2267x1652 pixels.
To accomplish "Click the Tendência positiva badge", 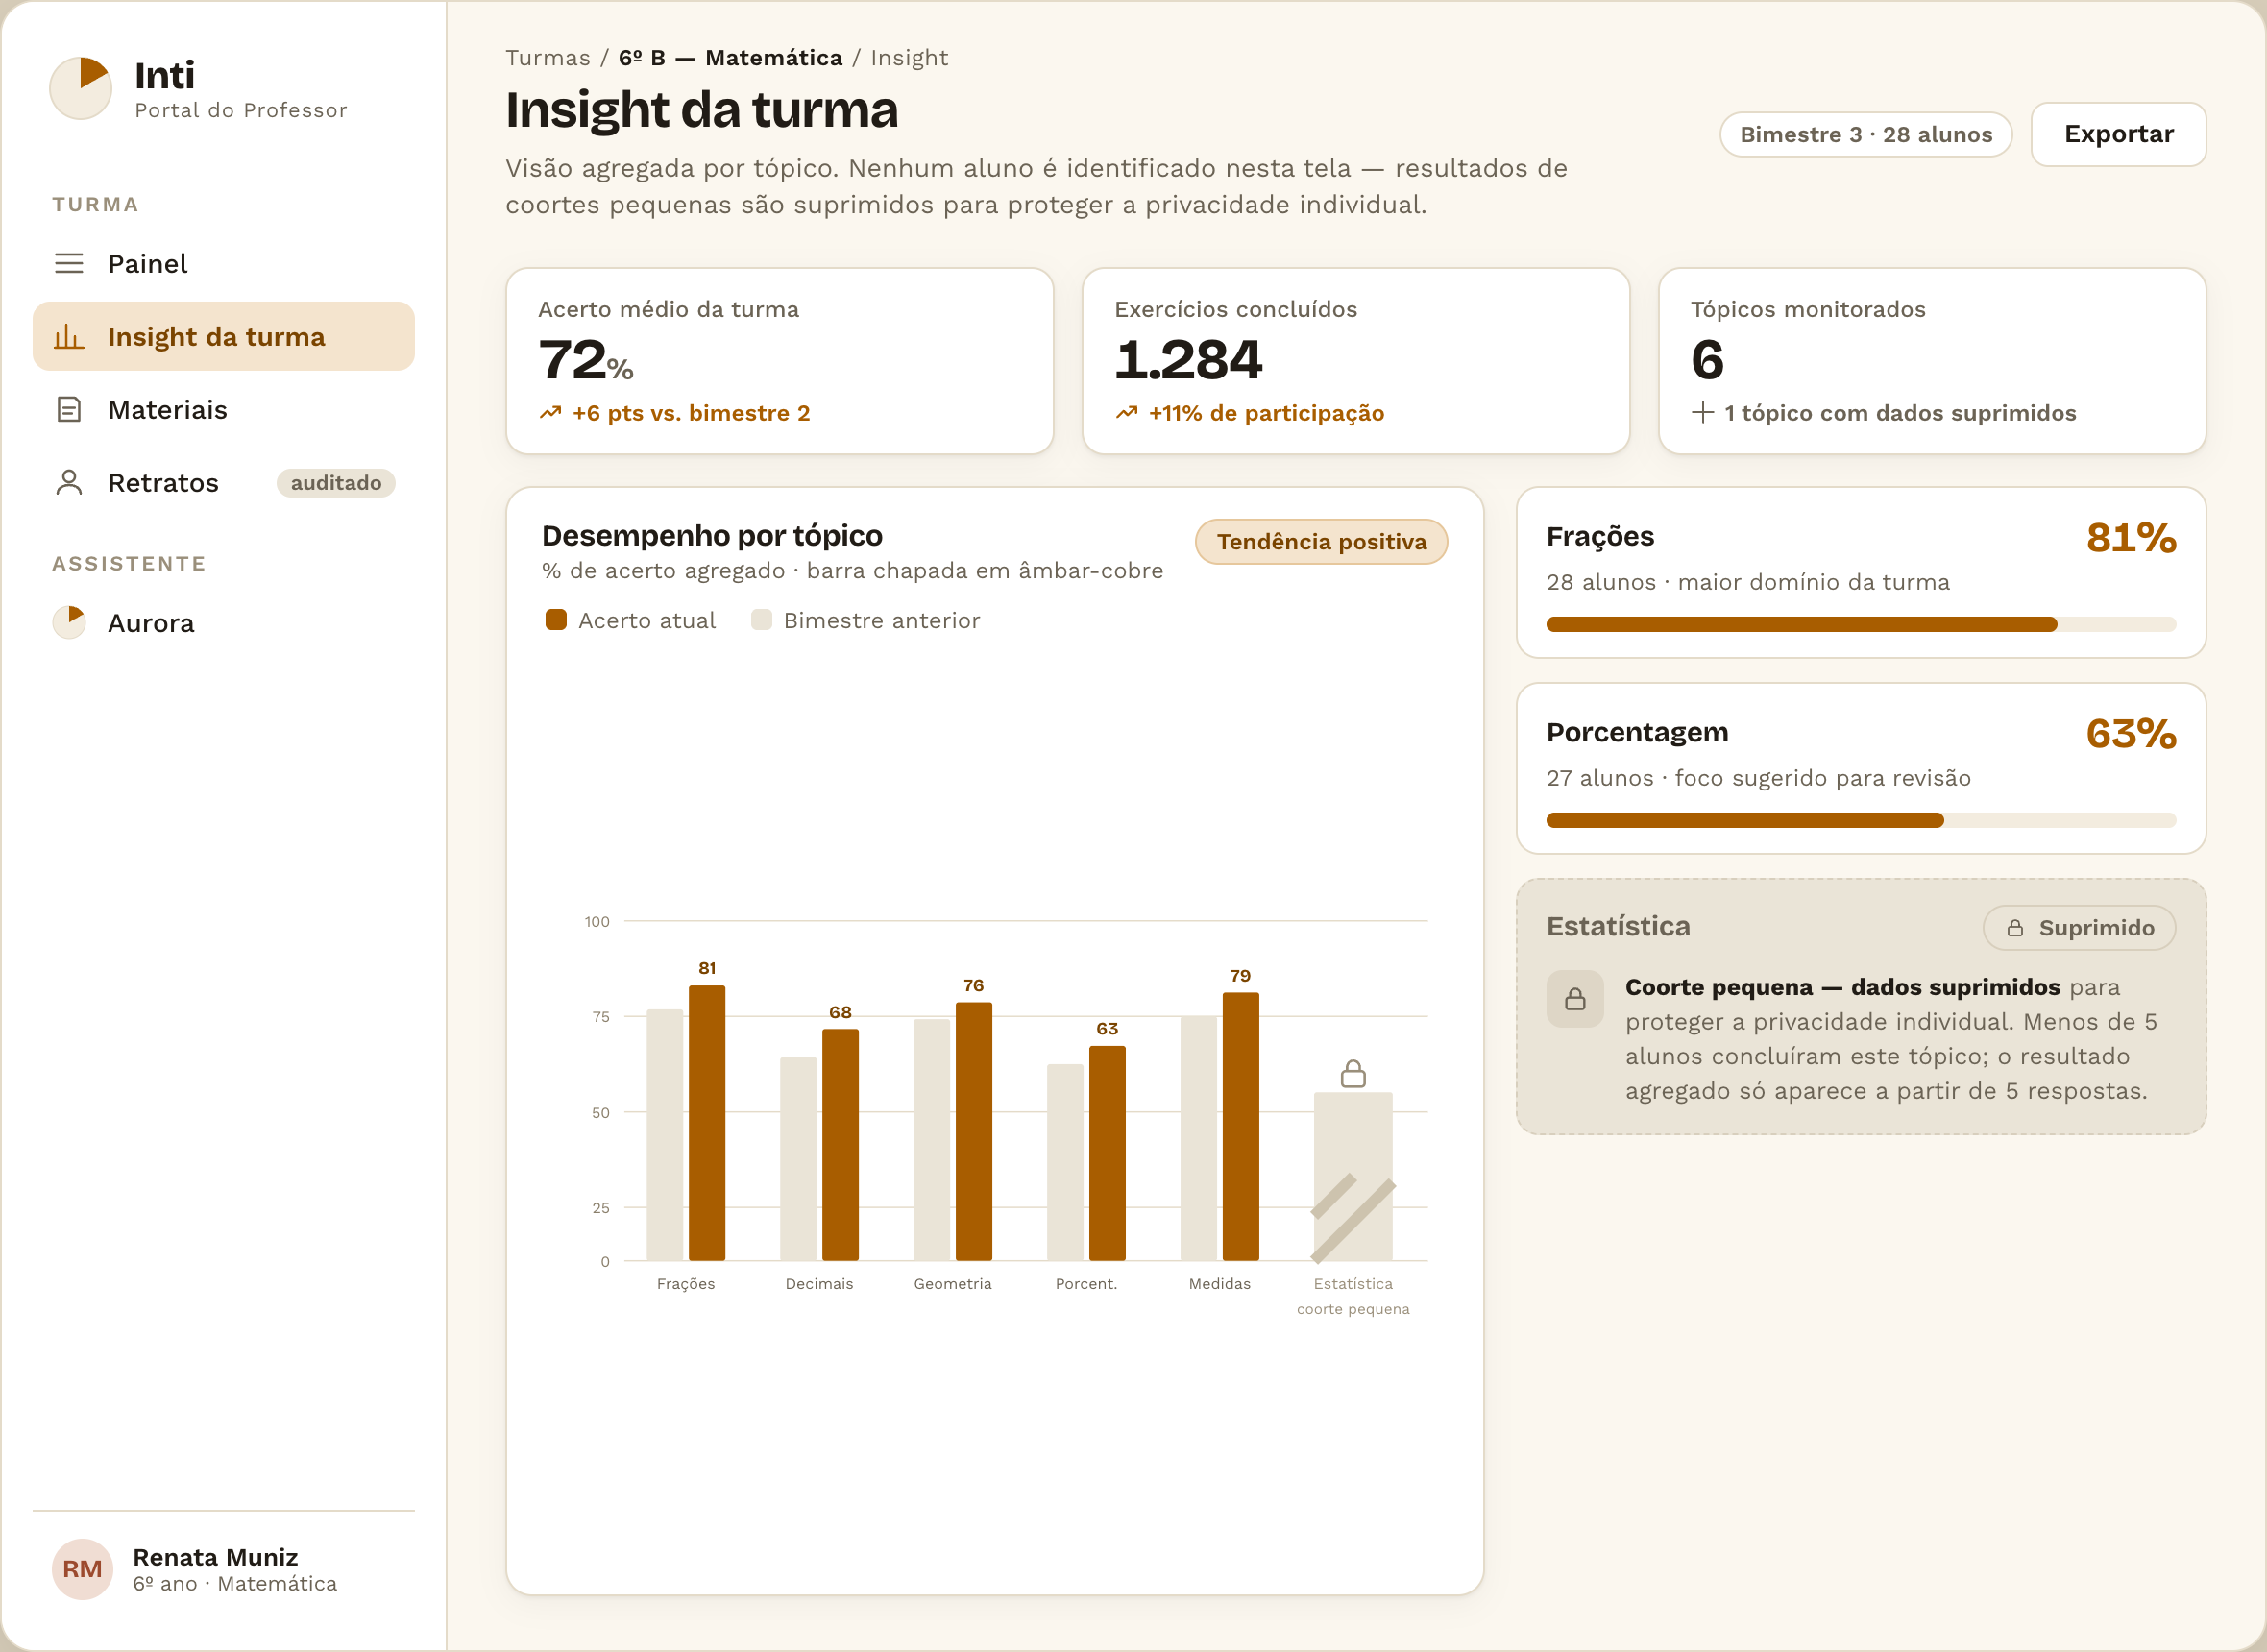I will point(1321,541).
